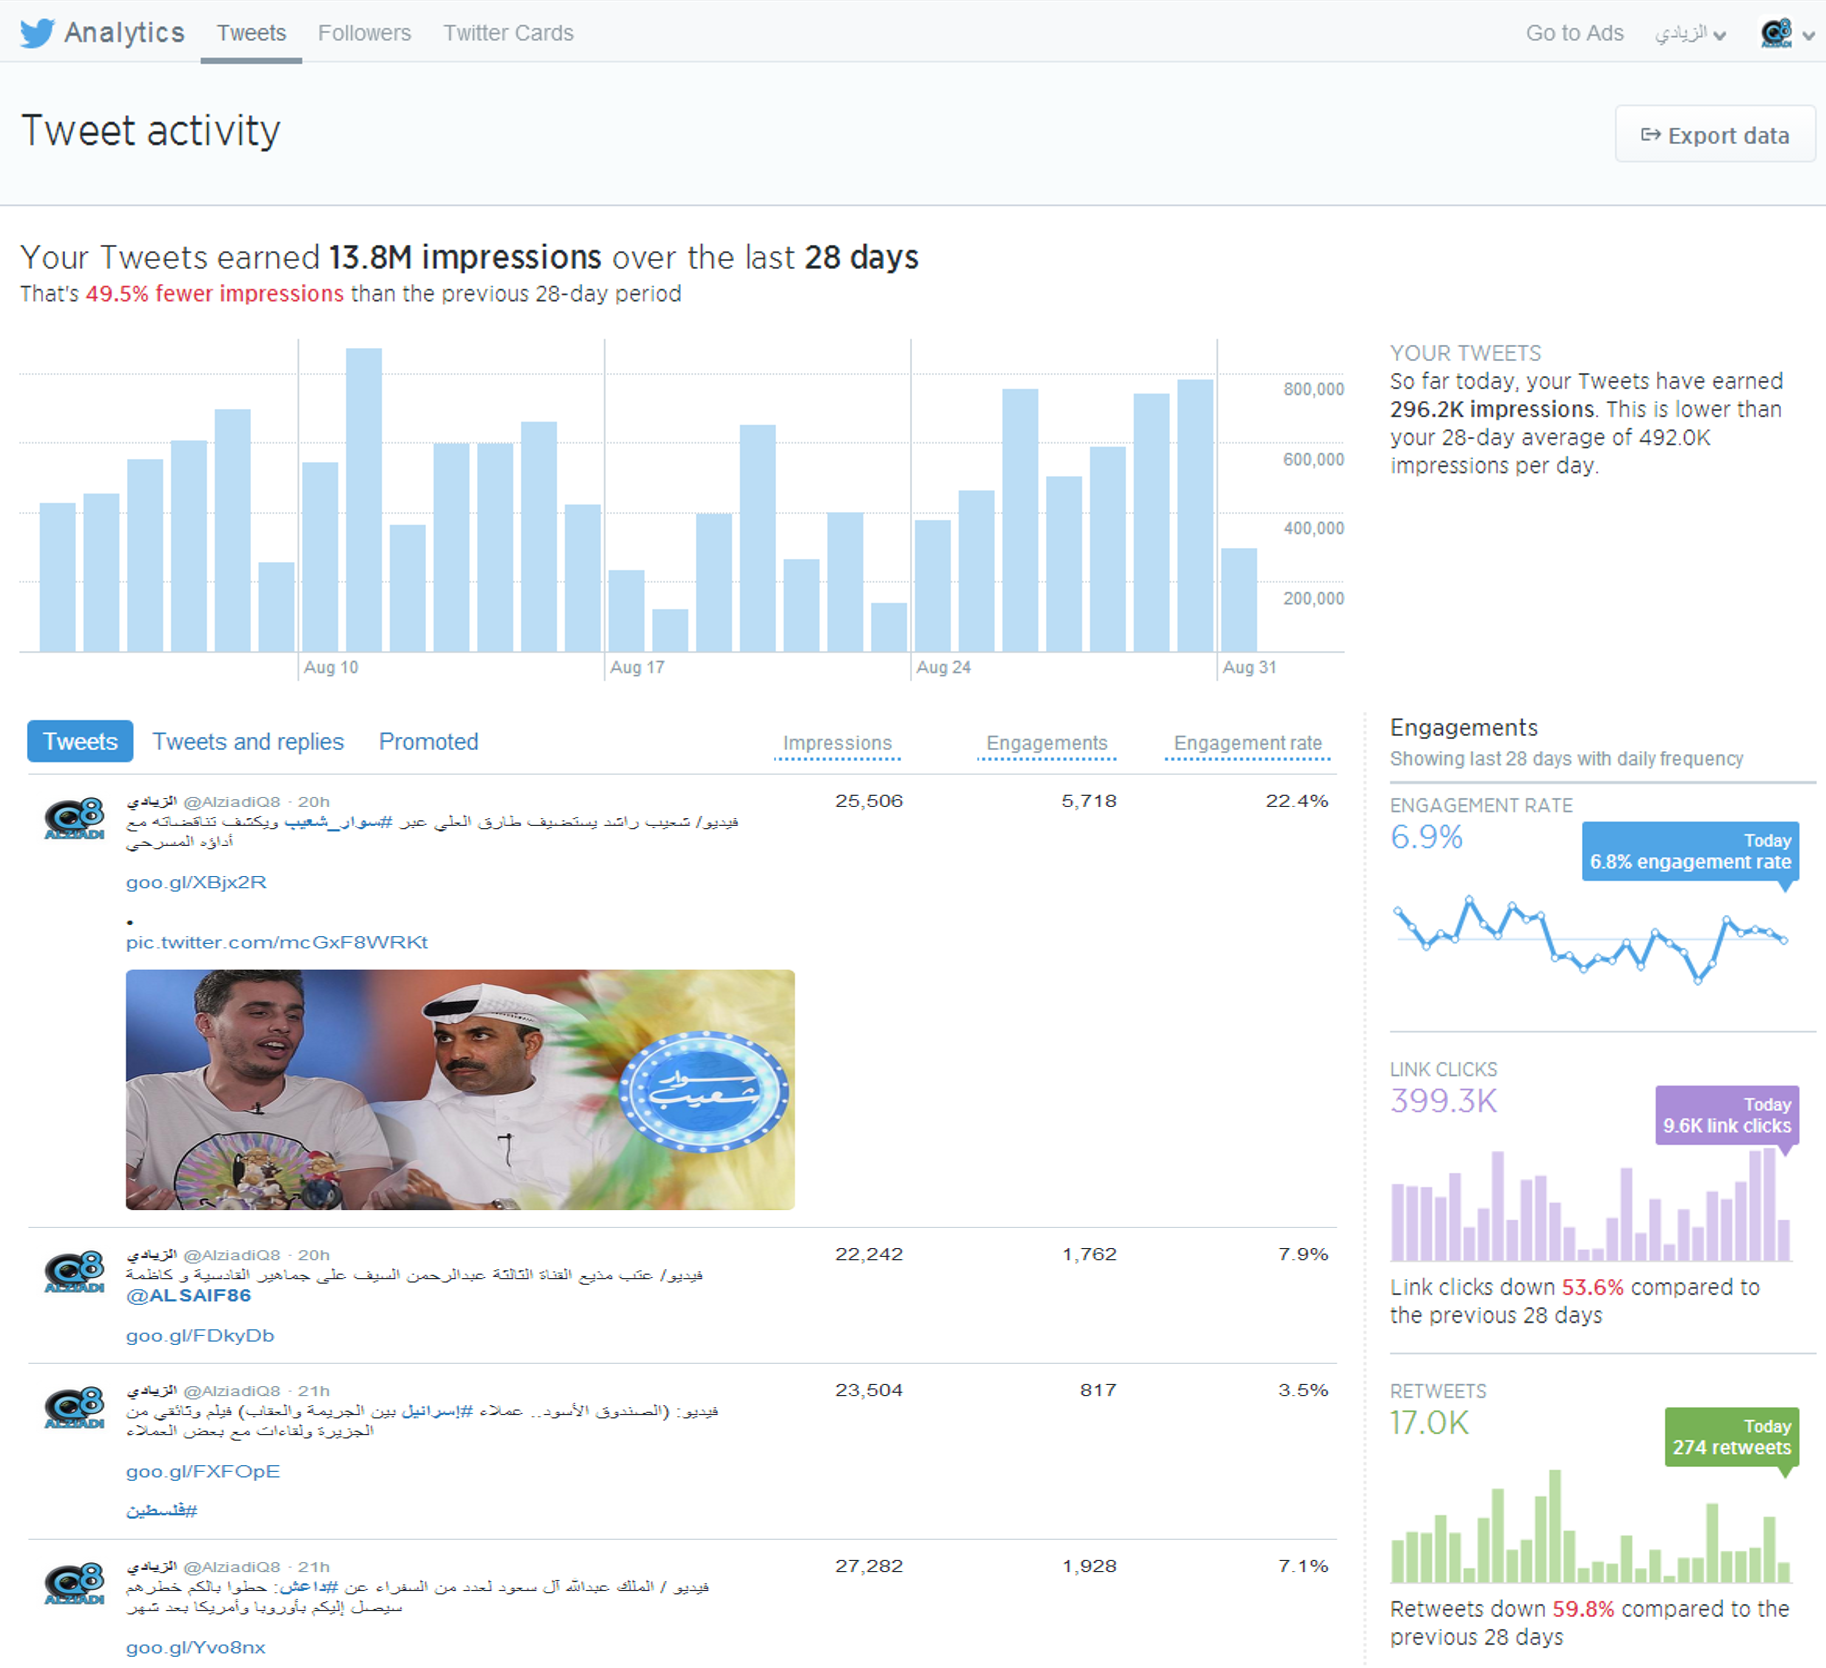Click the Today 9.6K link clicks badge
The height and width of the screenshot is (1668, 1826).
point(1726,1114)
